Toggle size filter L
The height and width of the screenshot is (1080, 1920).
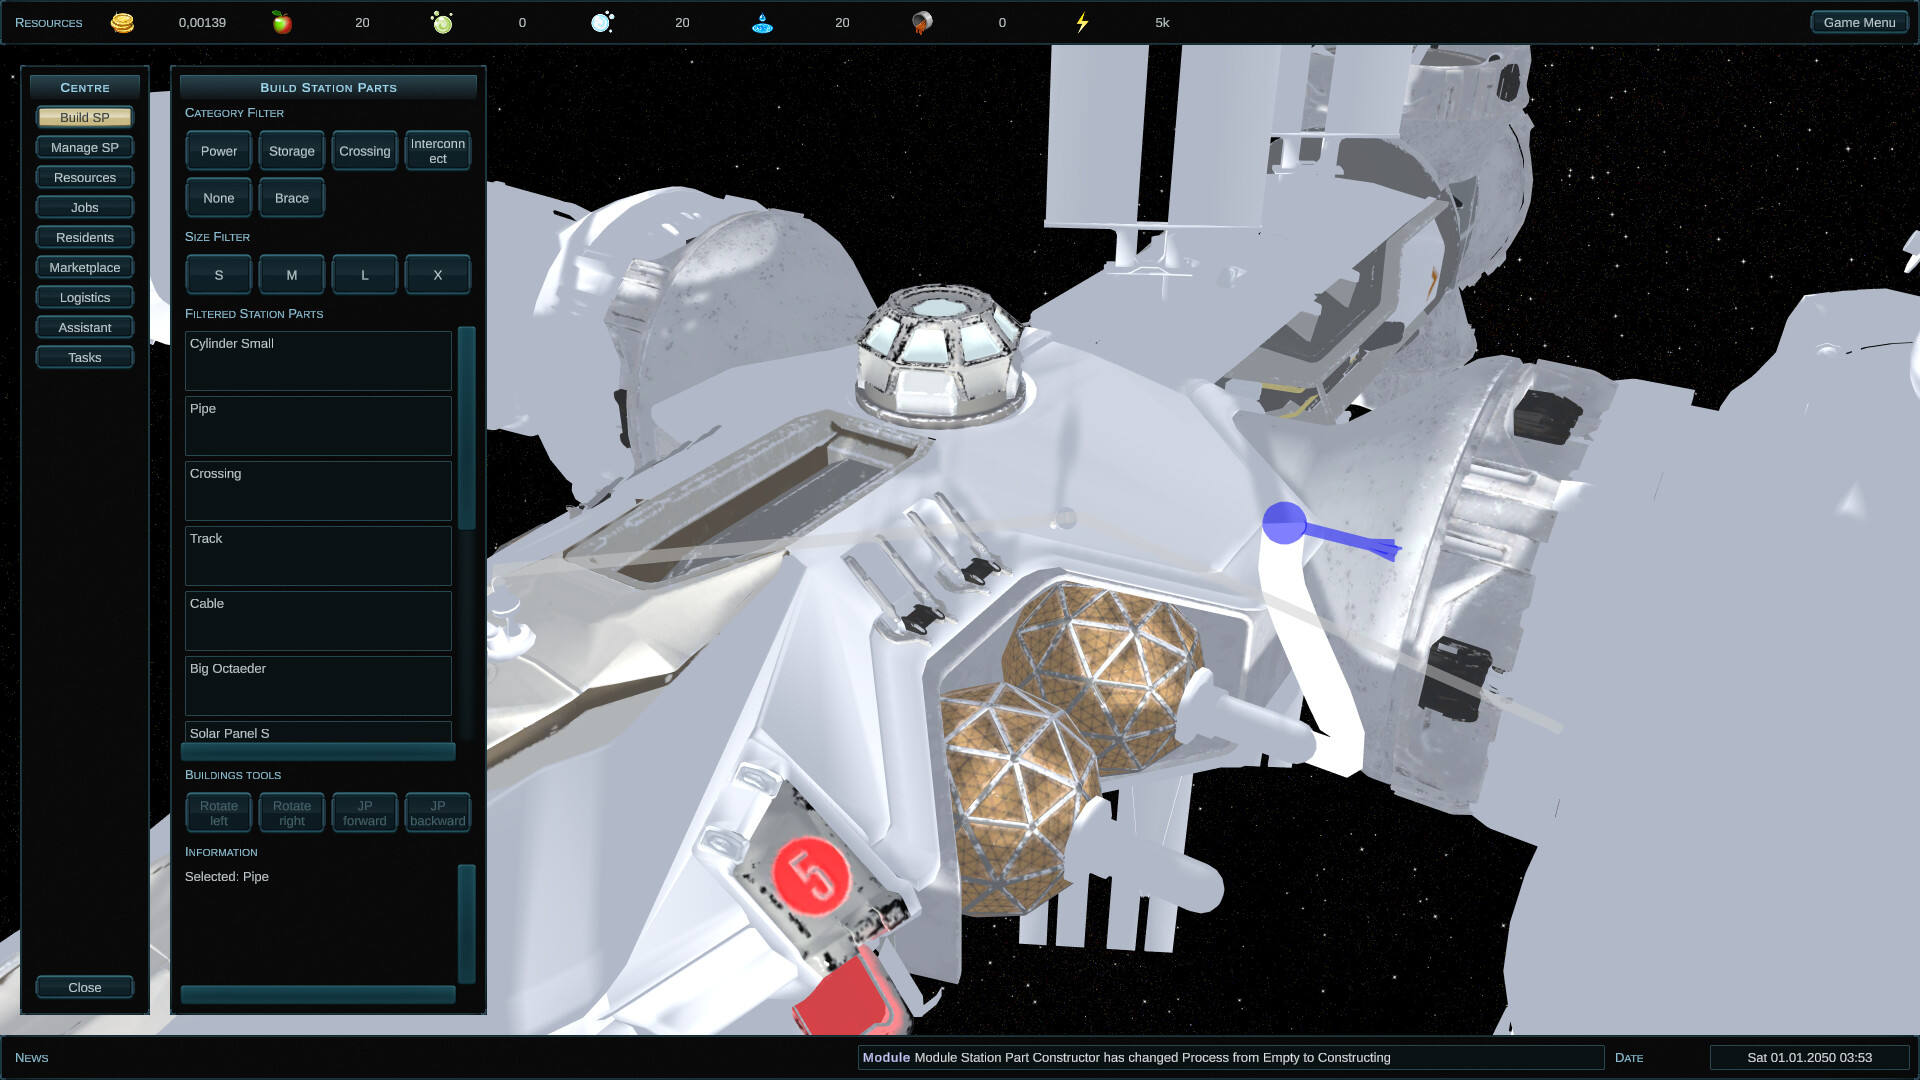tap(365, 275)
